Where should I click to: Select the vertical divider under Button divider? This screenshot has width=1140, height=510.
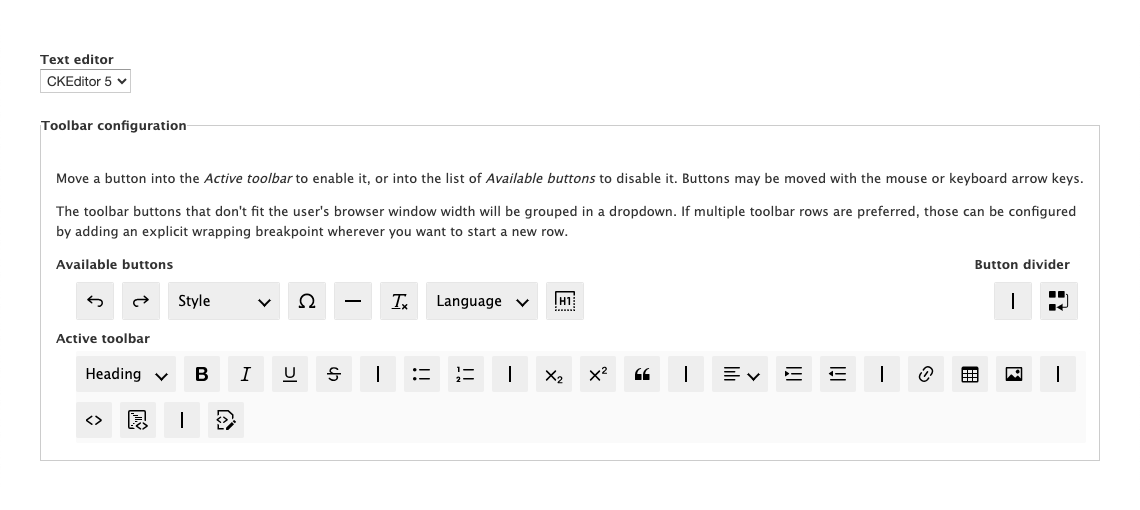pos(1013,301)
